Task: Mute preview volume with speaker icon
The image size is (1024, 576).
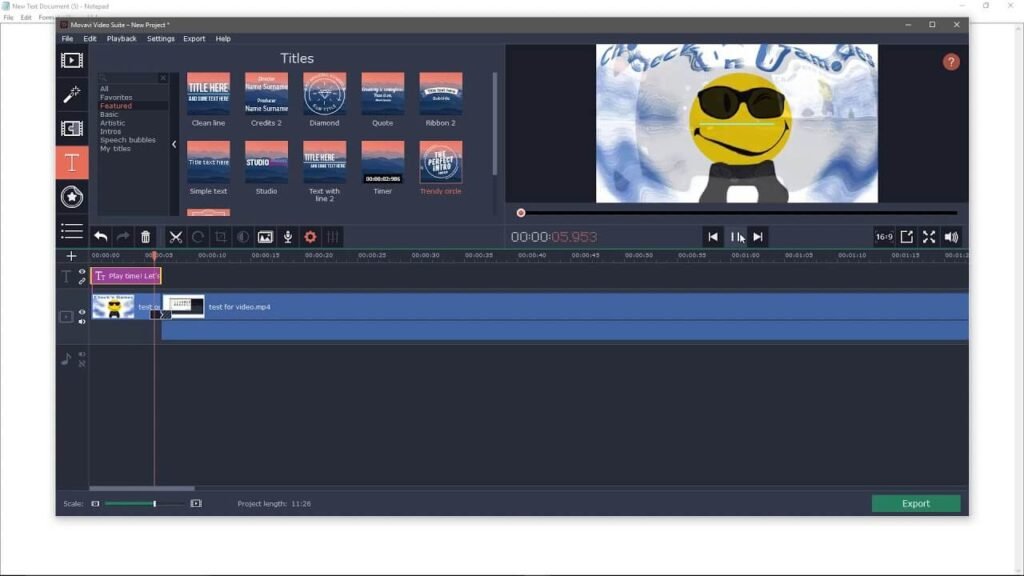Action: click(x=952, y=237)
